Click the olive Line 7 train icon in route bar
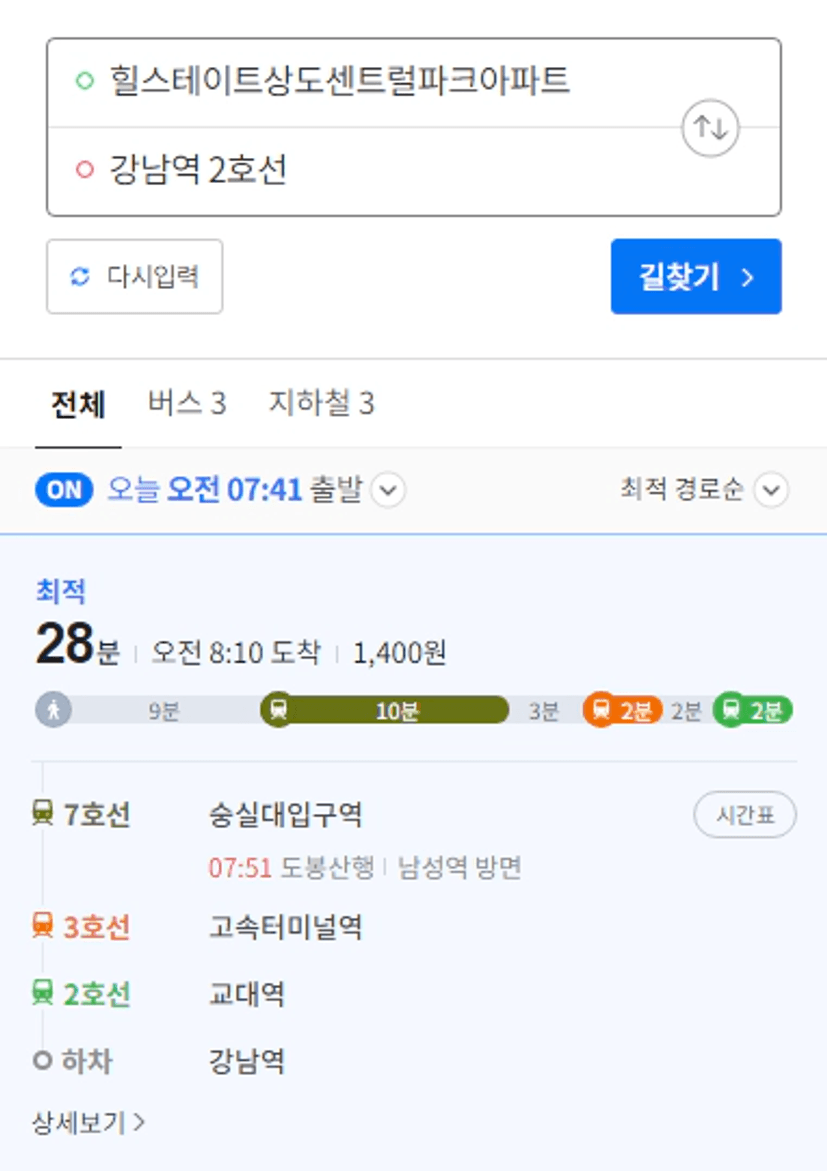The image size is (827, 1171). click(279, 709)
